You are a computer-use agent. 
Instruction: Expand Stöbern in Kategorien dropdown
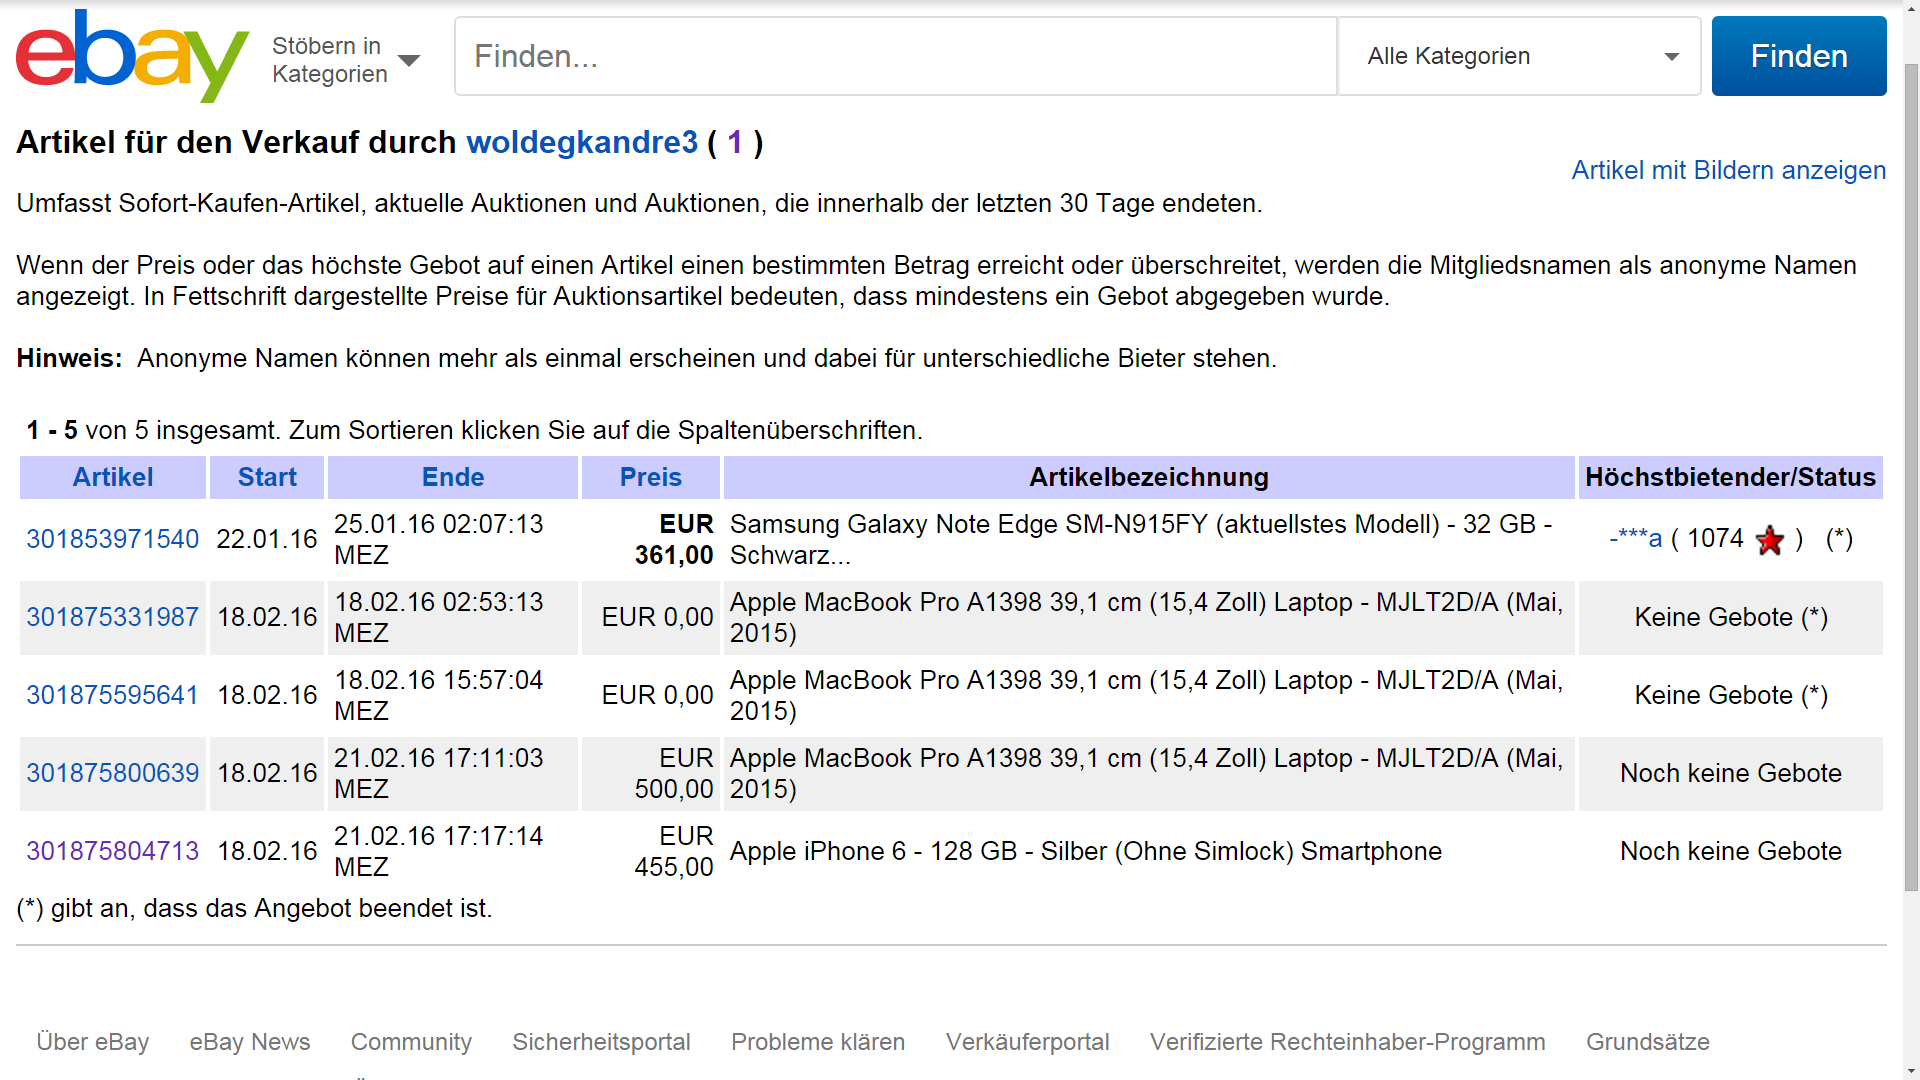(x=345, y=60)
